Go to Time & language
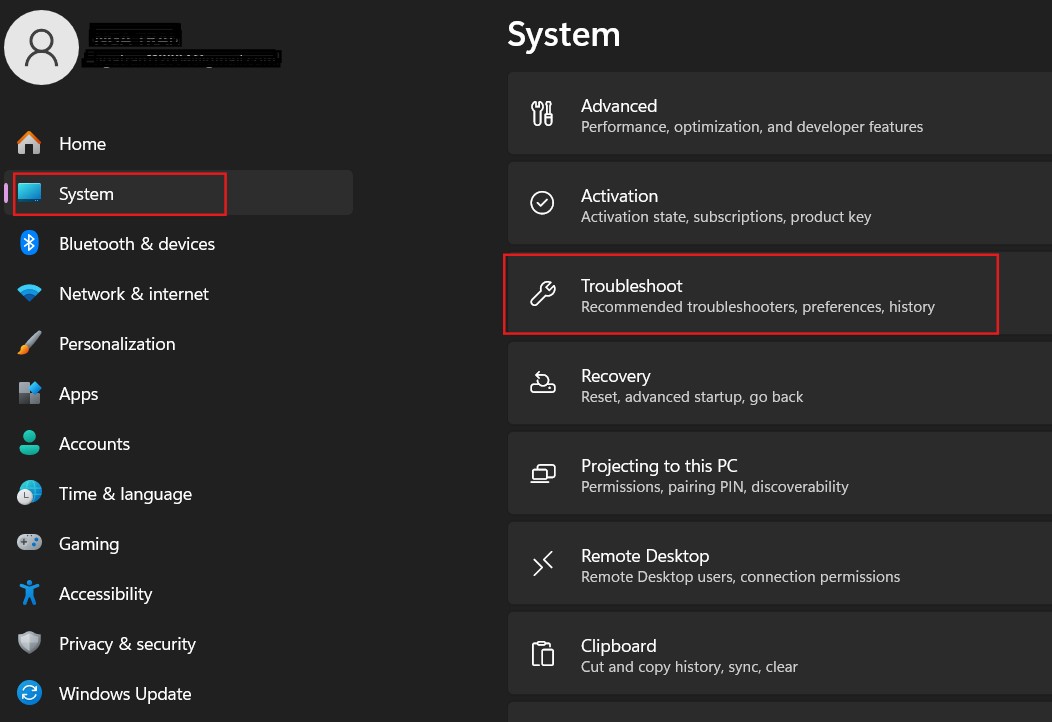 pos(178,493)
